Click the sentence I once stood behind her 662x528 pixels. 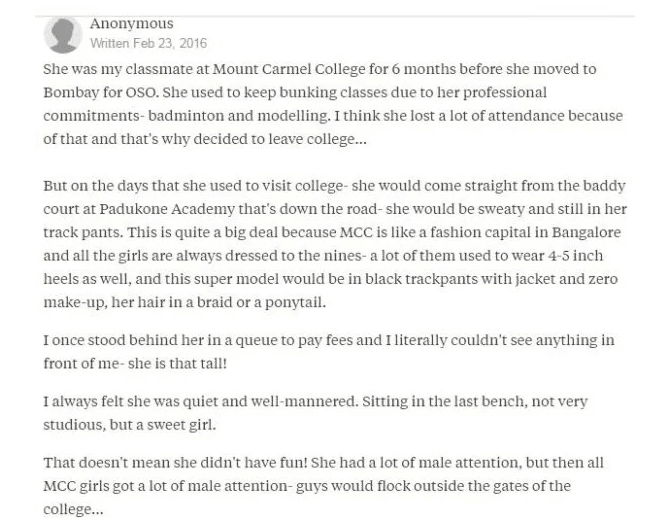(x=328, y=352)
